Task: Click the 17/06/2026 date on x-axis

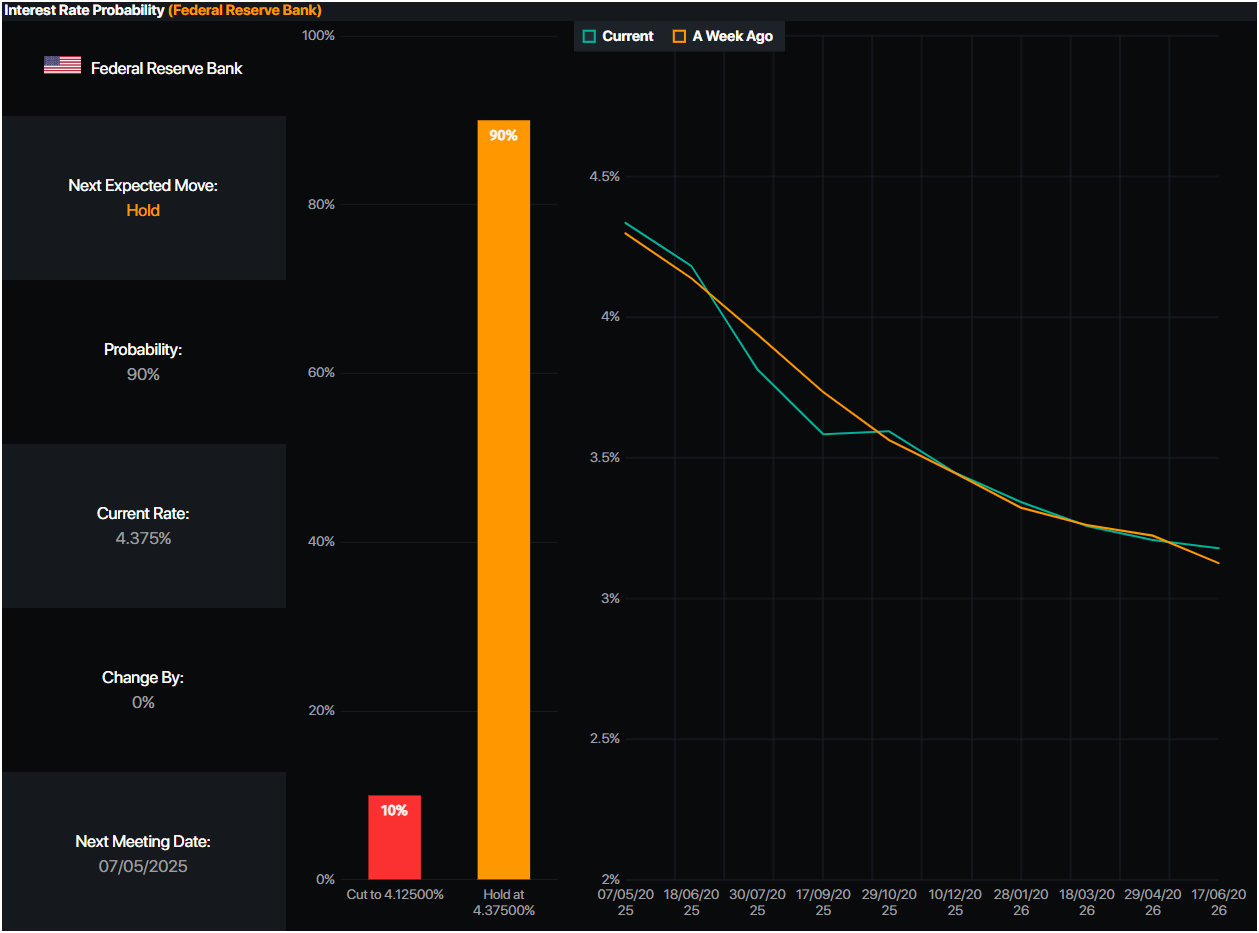Action: coord(1219,902)
